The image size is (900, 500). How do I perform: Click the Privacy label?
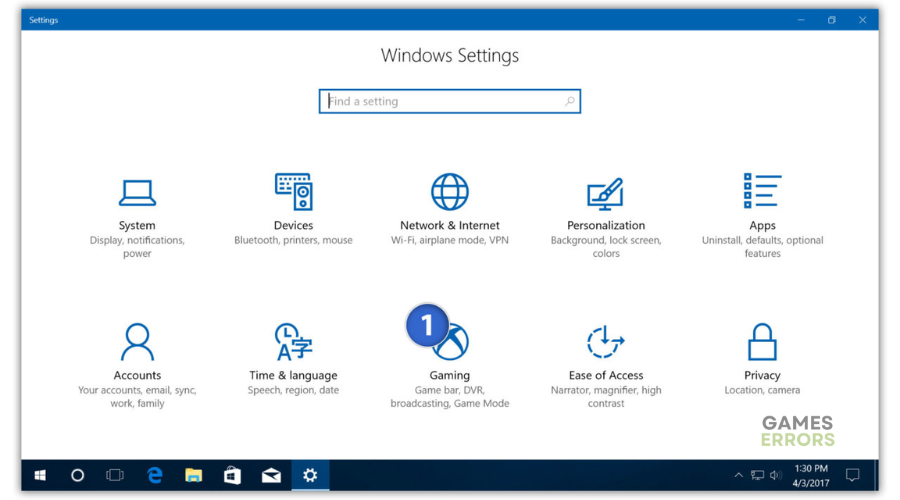(x=762, y=375)
